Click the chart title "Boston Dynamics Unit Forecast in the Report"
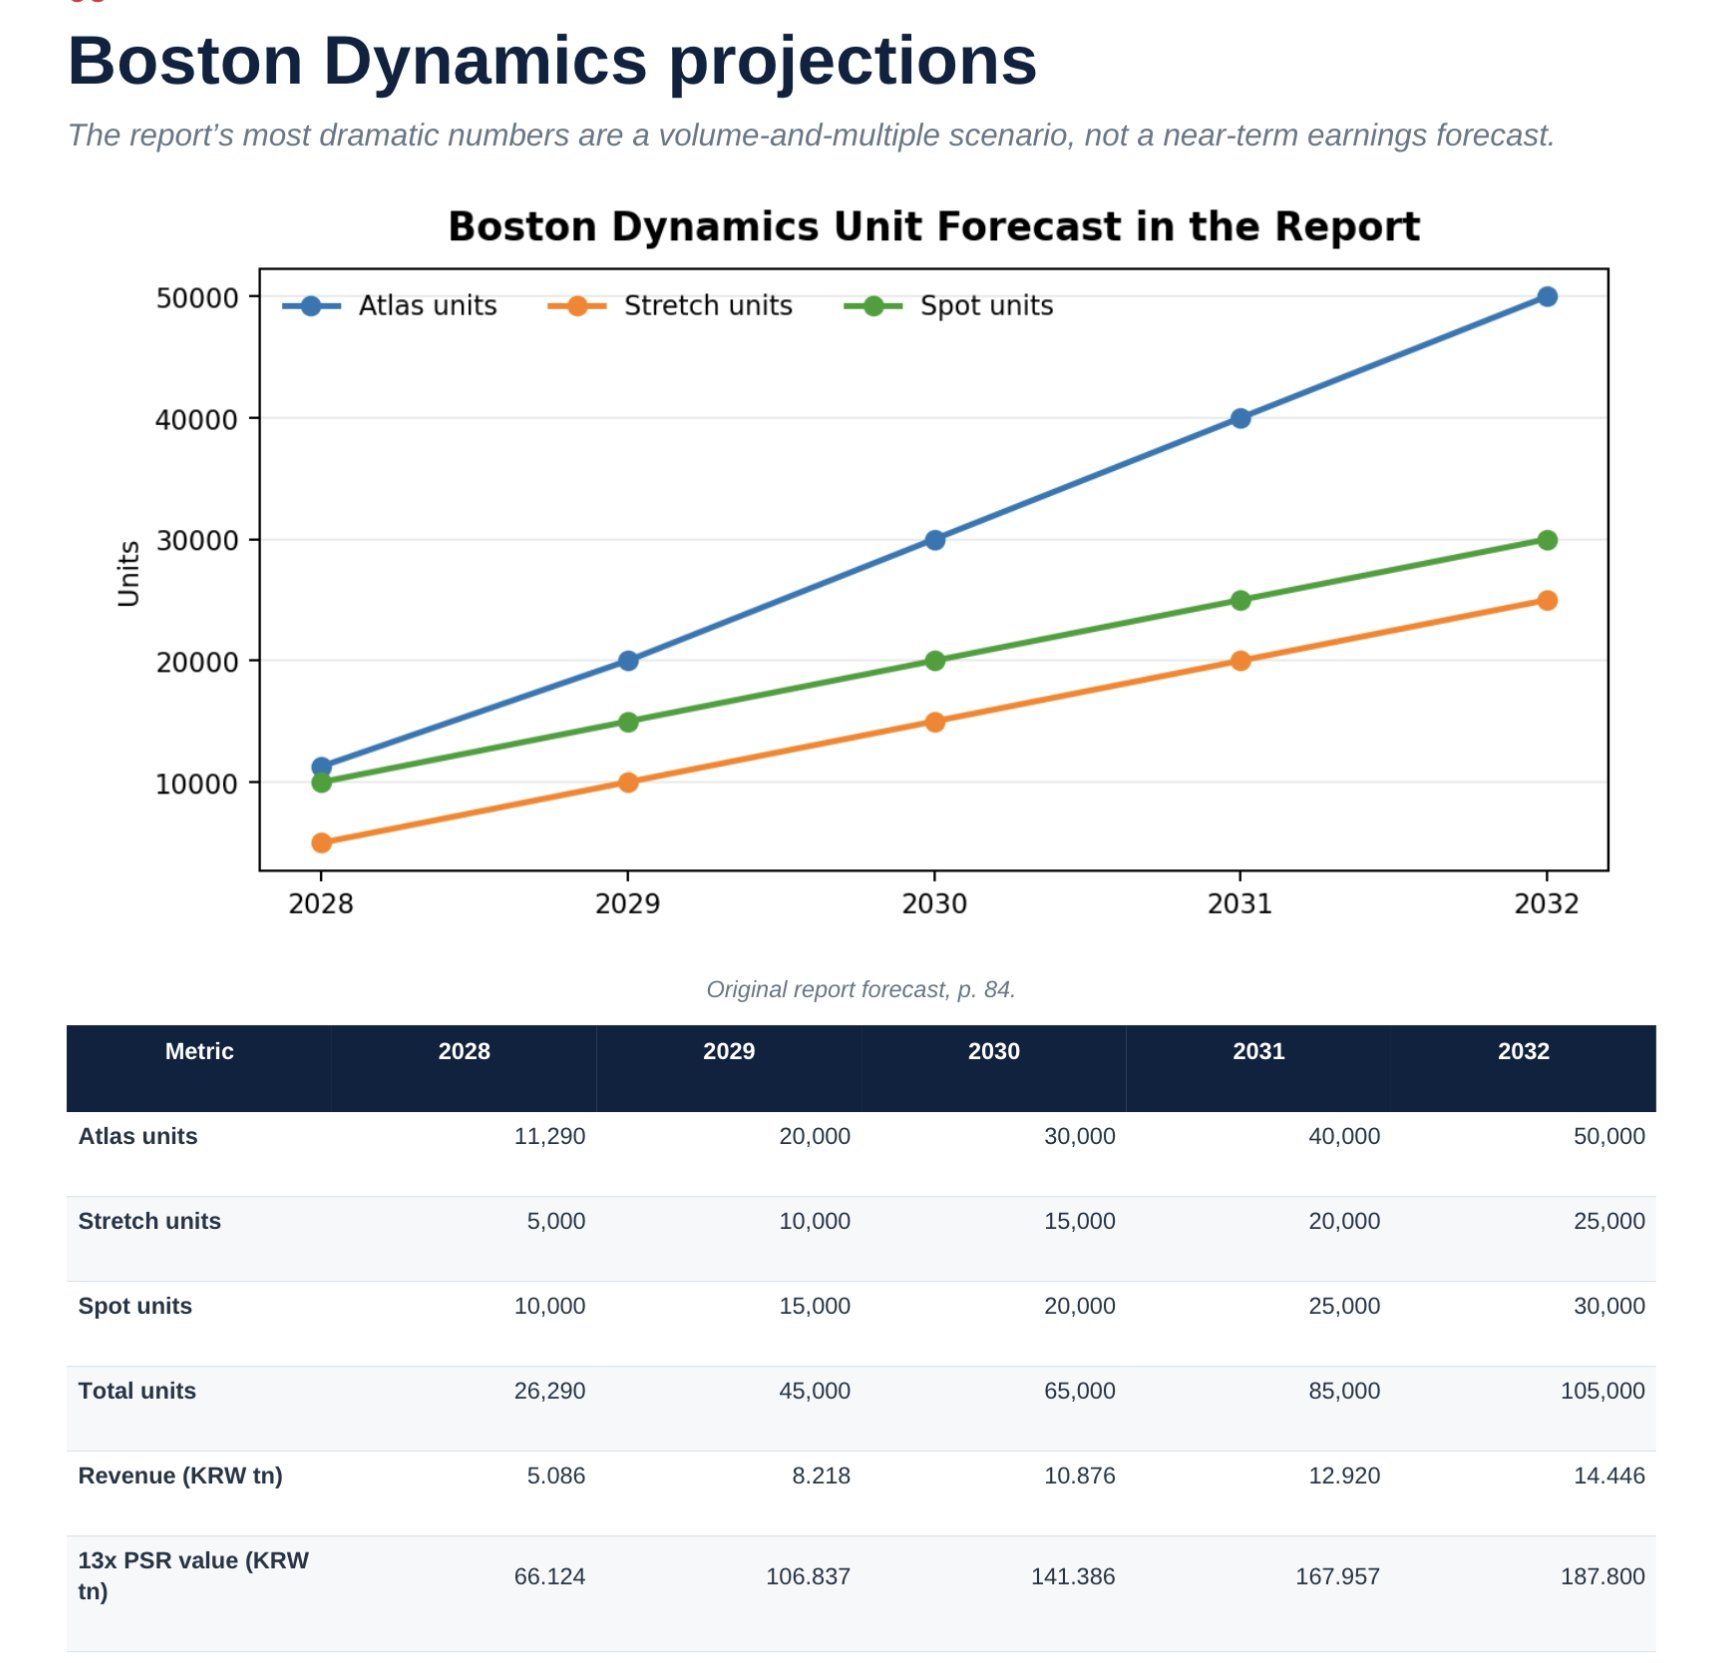1709x1663 pixels. click(x=933, y=226)
